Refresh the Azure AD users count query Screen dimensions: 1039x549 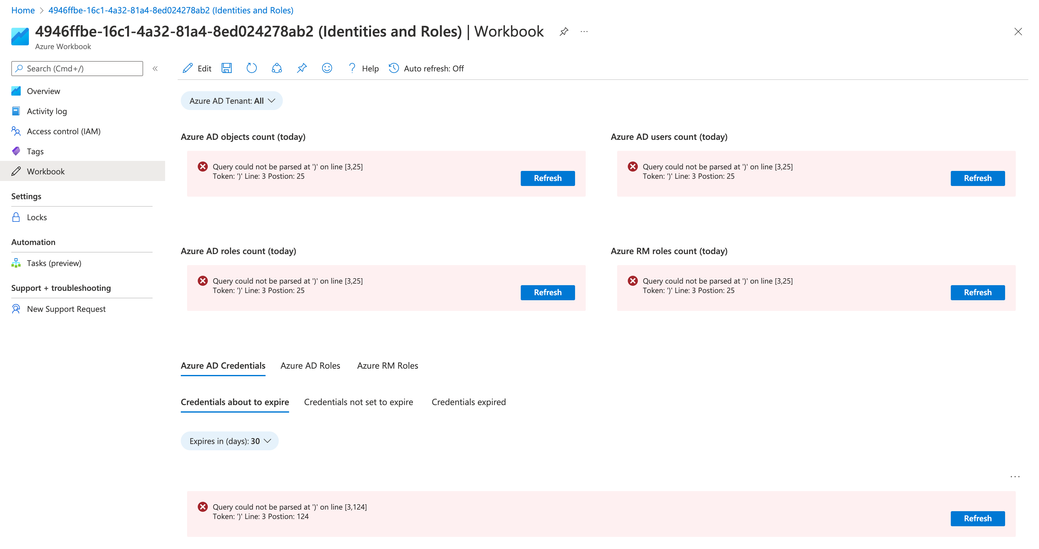977,178
